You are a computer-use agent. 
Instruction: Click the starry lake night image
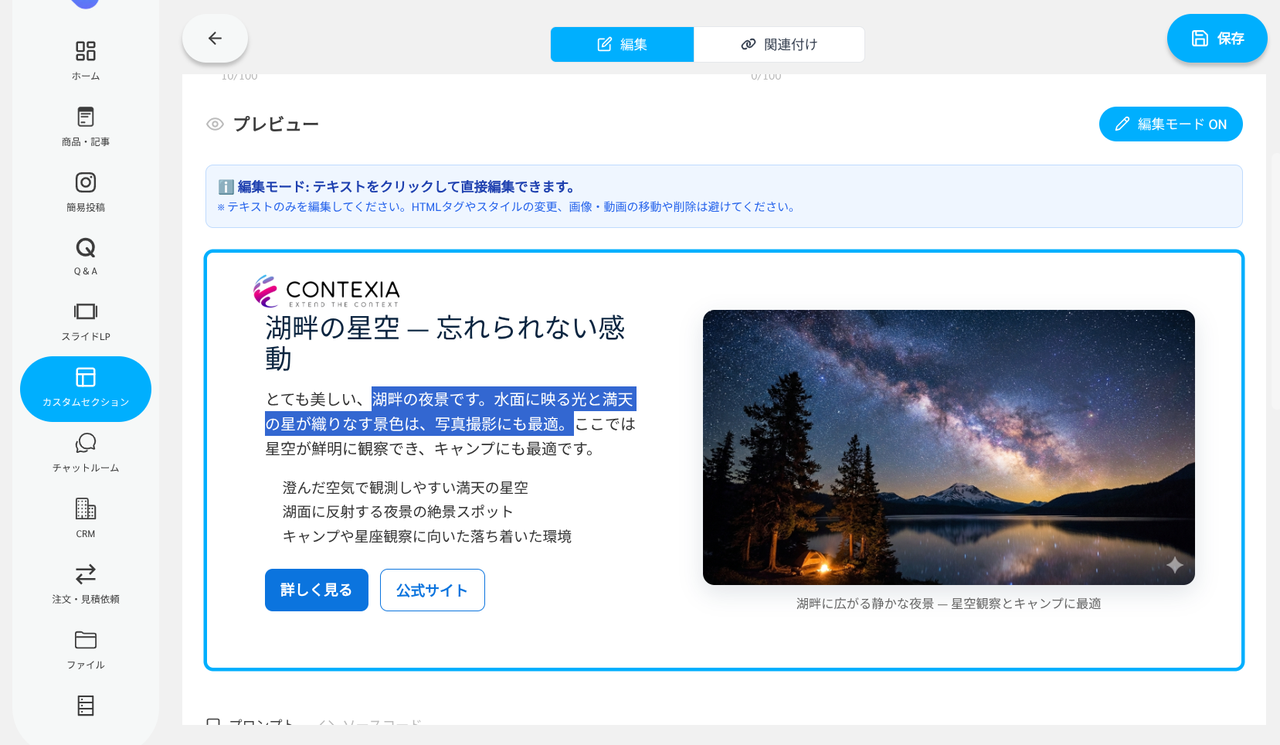point(948,447)
